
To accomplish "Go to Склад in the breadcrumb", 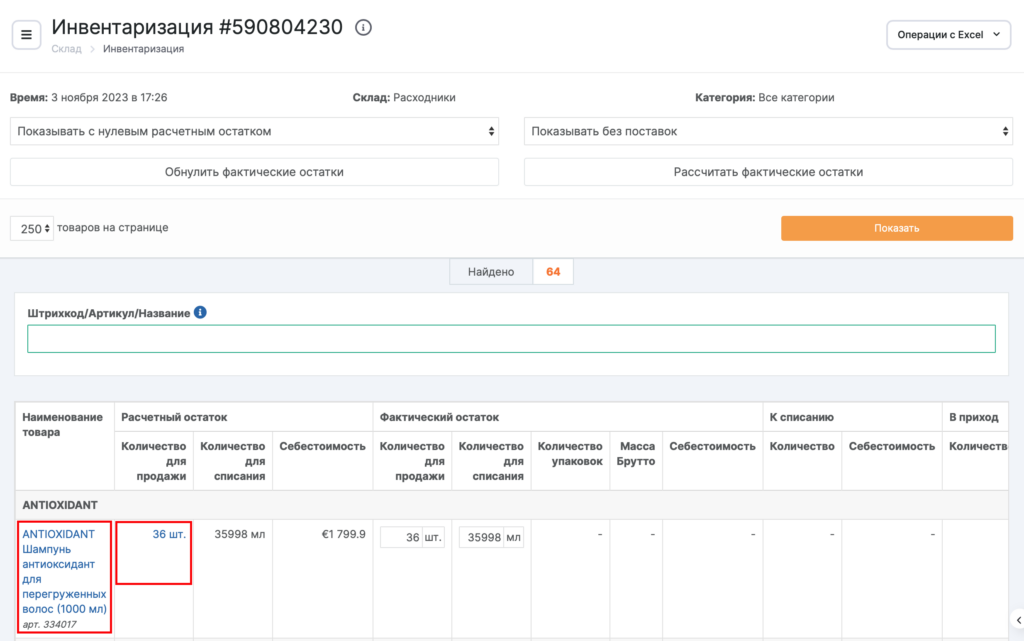I will (x=66, y=49).
